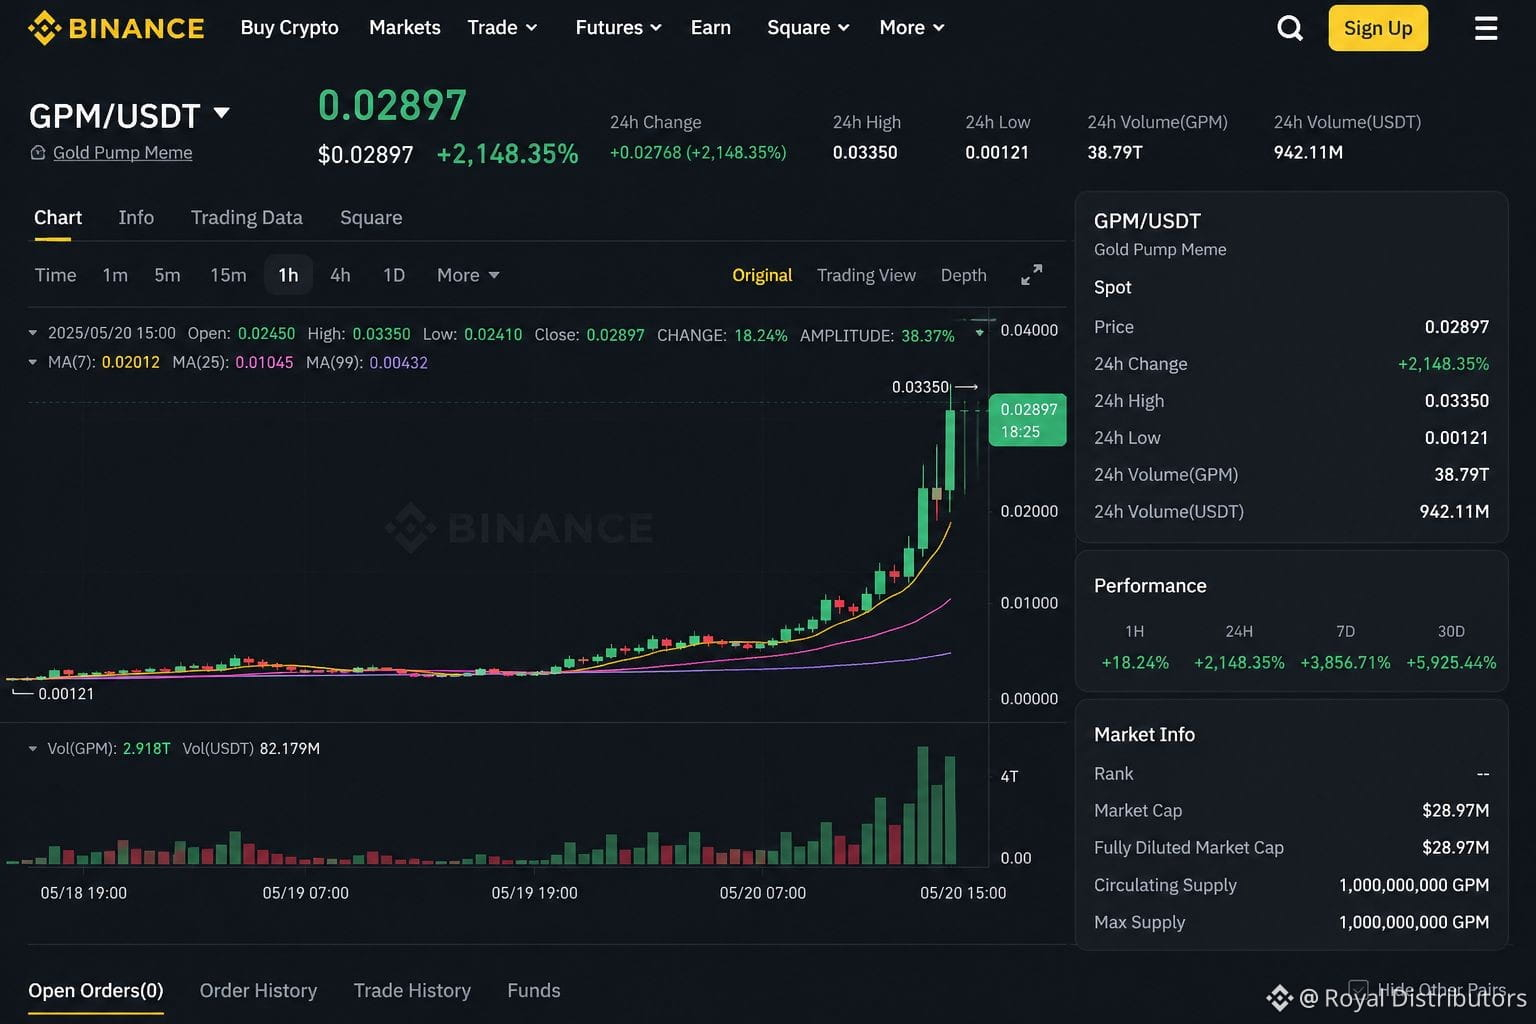Open the Gold Pump Meme link
Screen dimensions: 1536x1024
122,153
